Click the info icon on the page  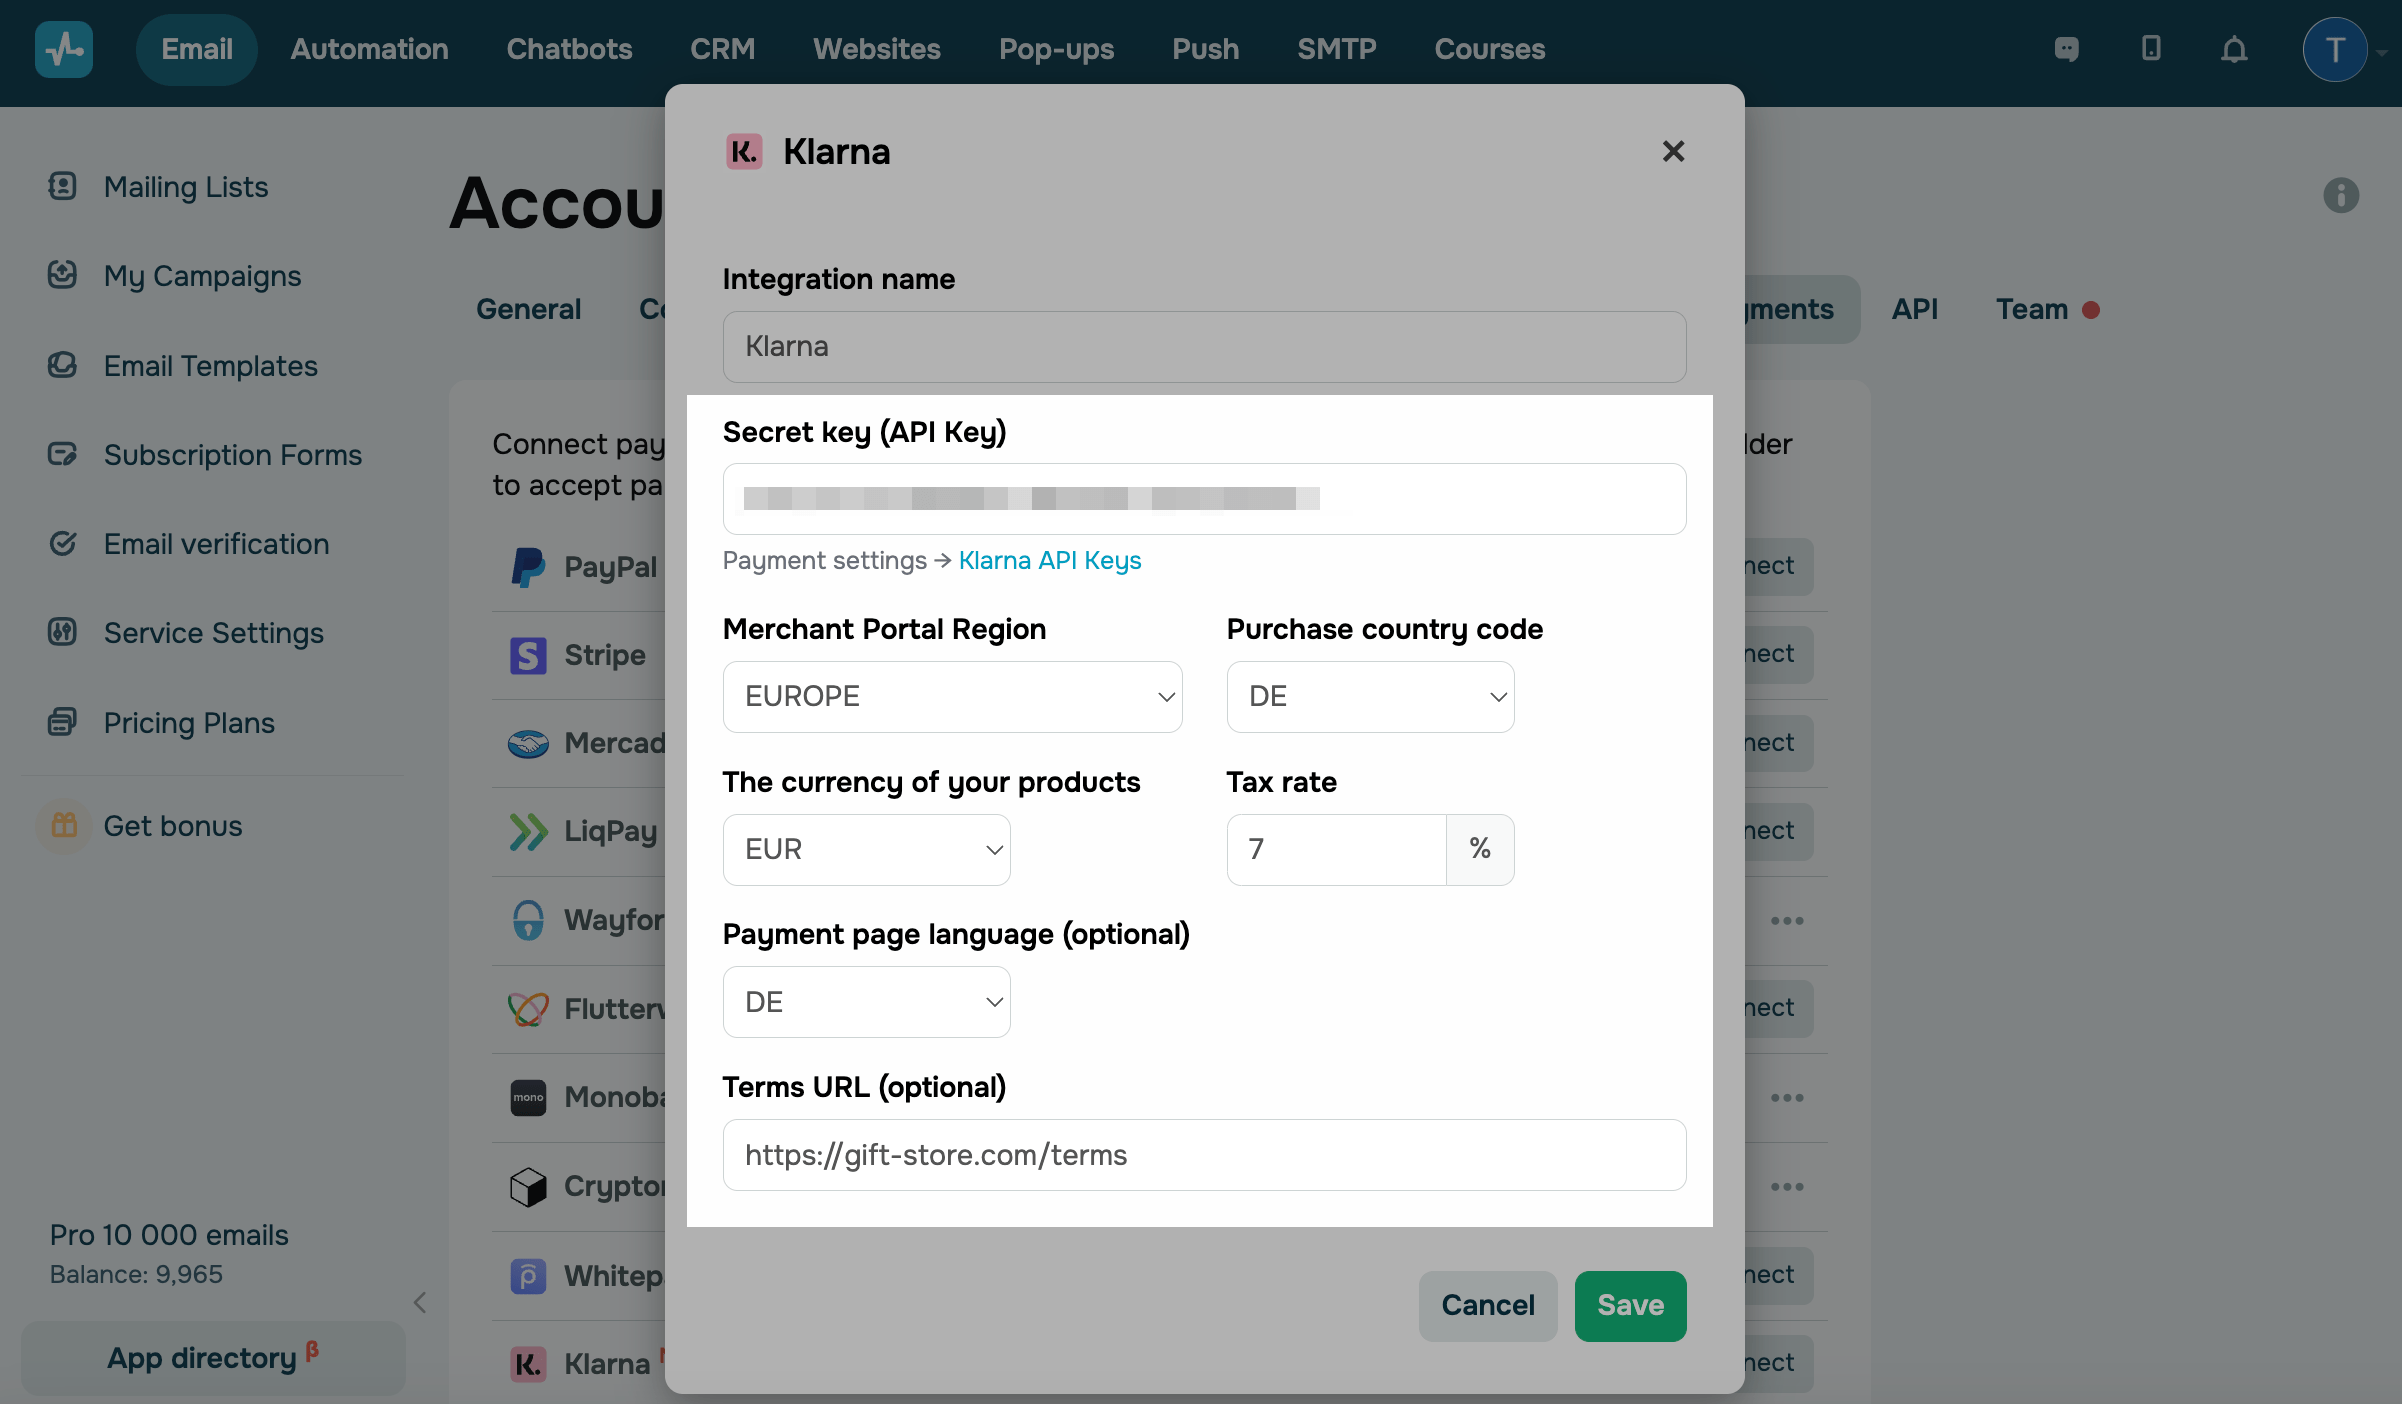[x=2340, y=195]
